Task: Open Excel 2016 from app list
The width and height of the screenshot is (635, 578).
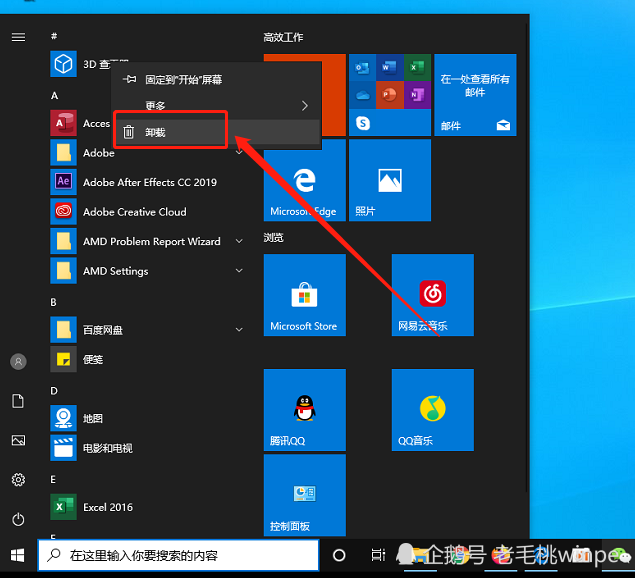Action: tap(107, 507)
